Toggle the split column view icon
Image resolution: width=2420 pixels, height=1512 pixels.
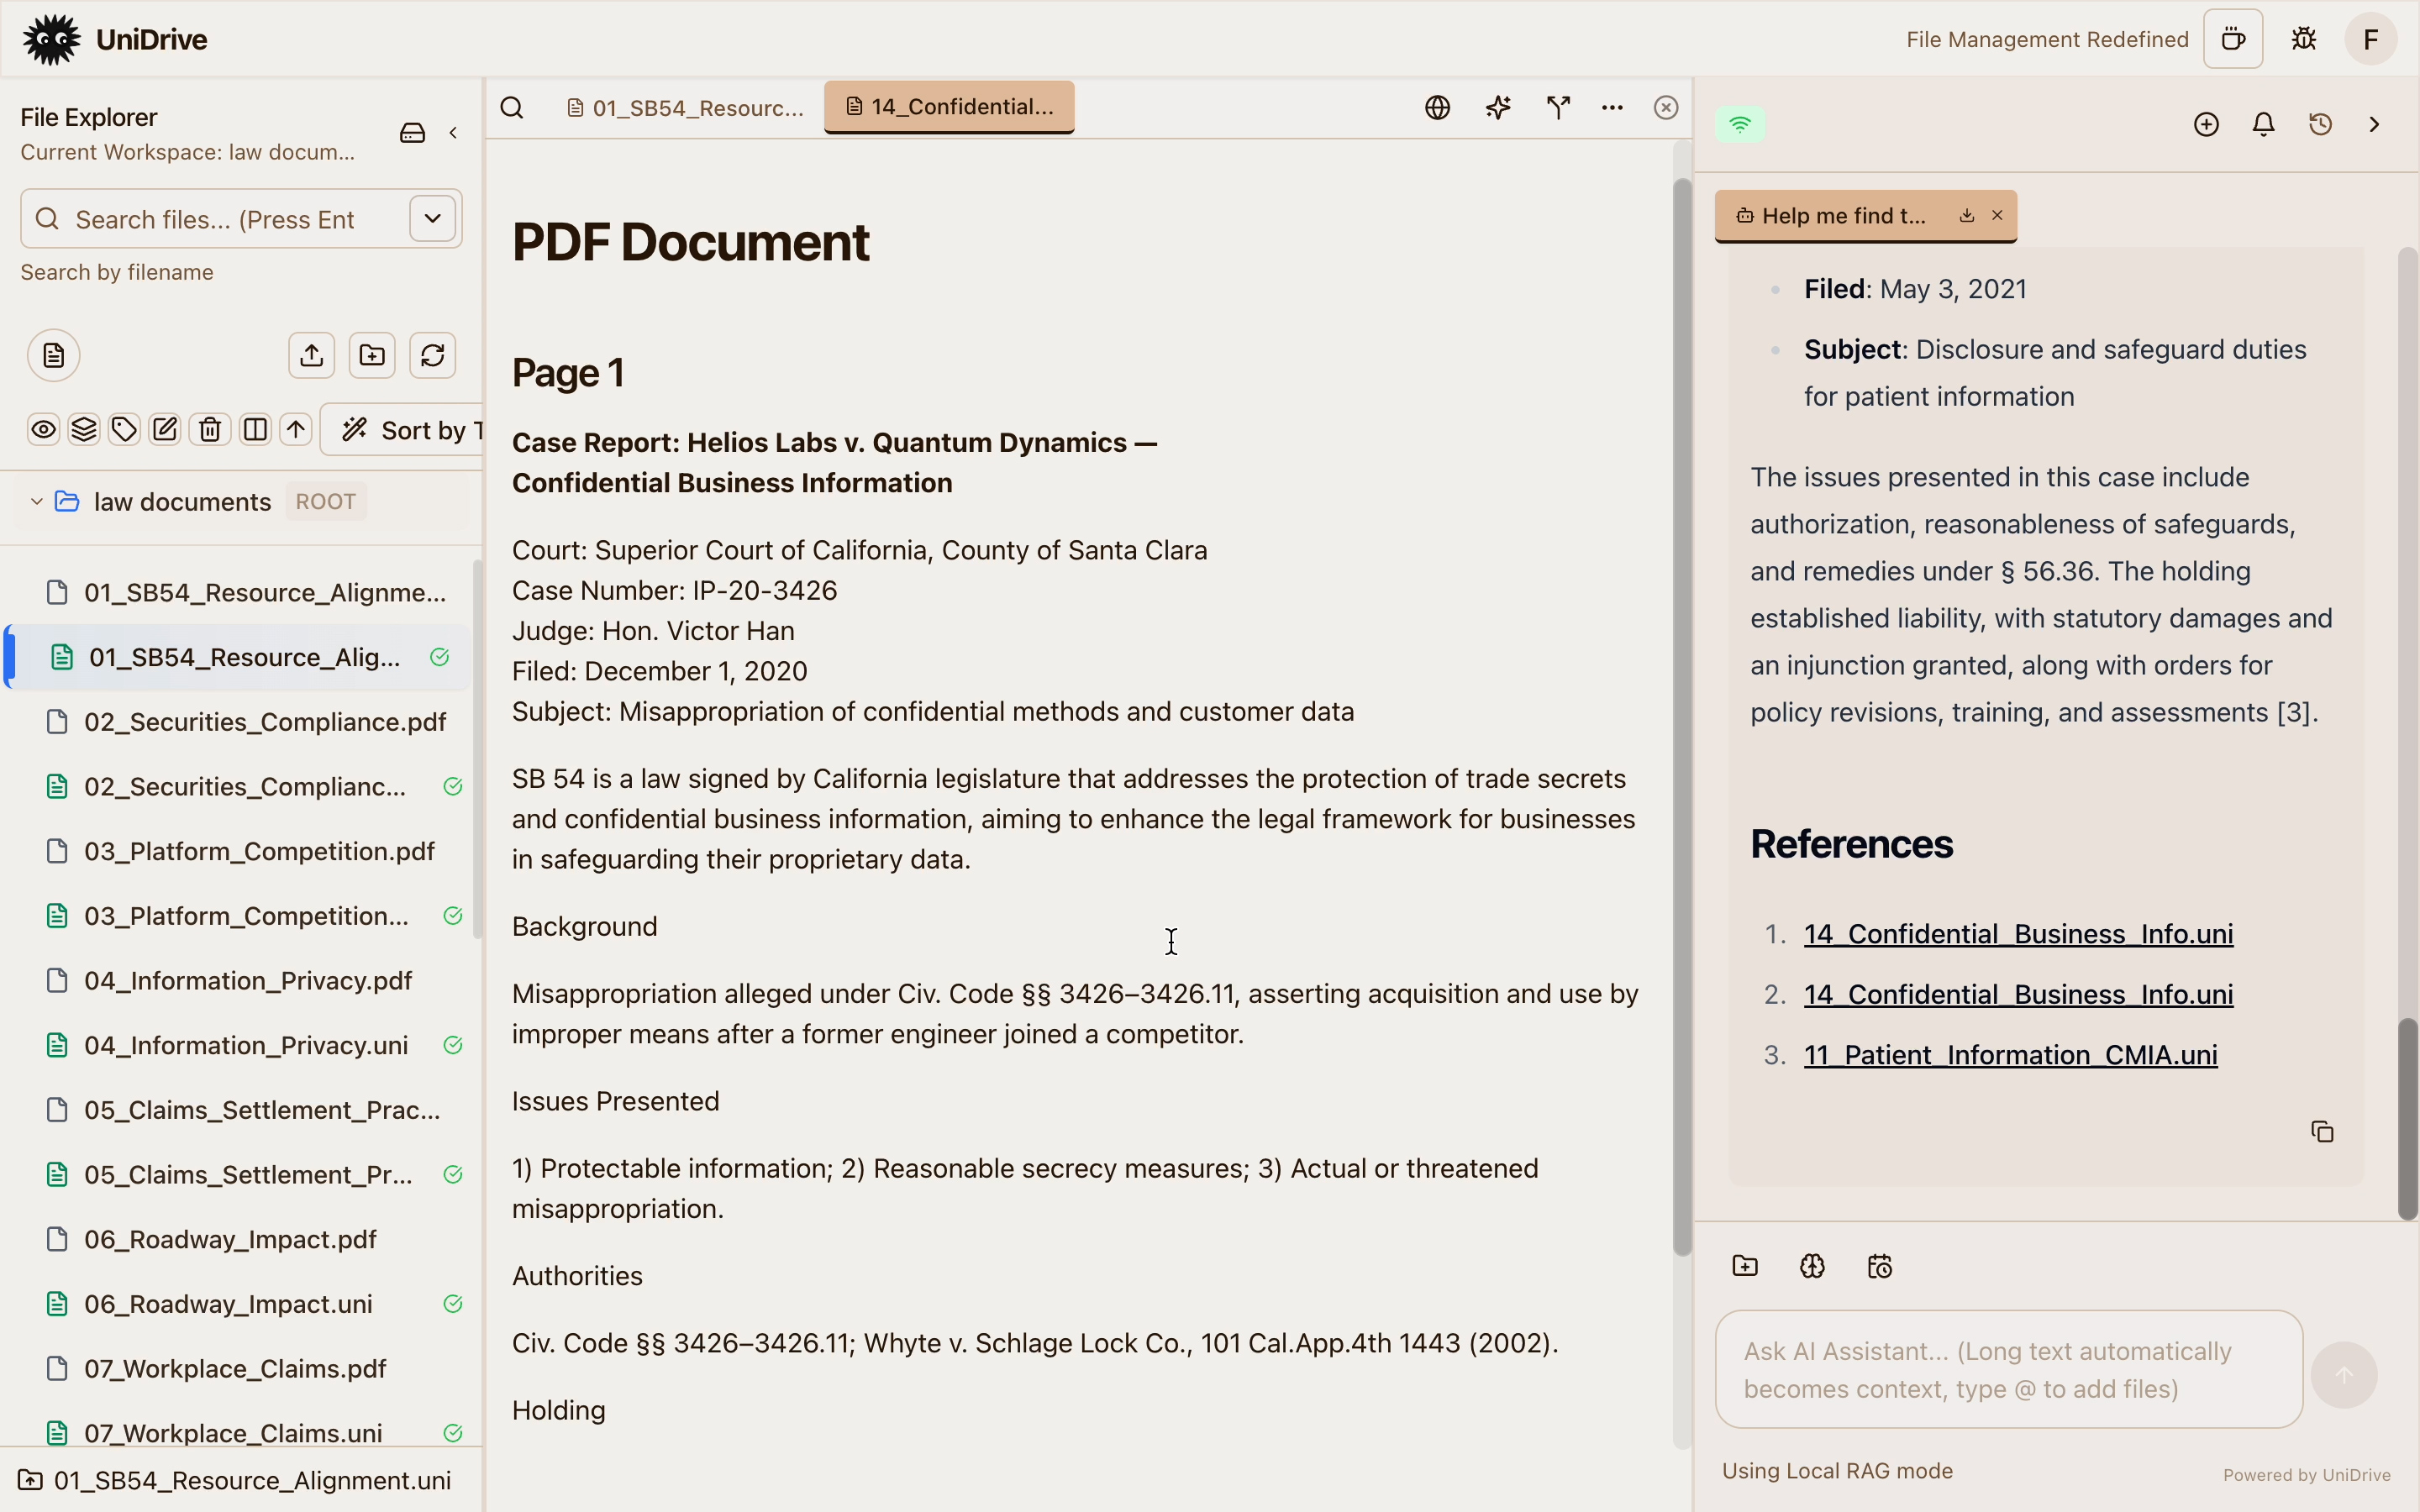[x=255, y=430]
